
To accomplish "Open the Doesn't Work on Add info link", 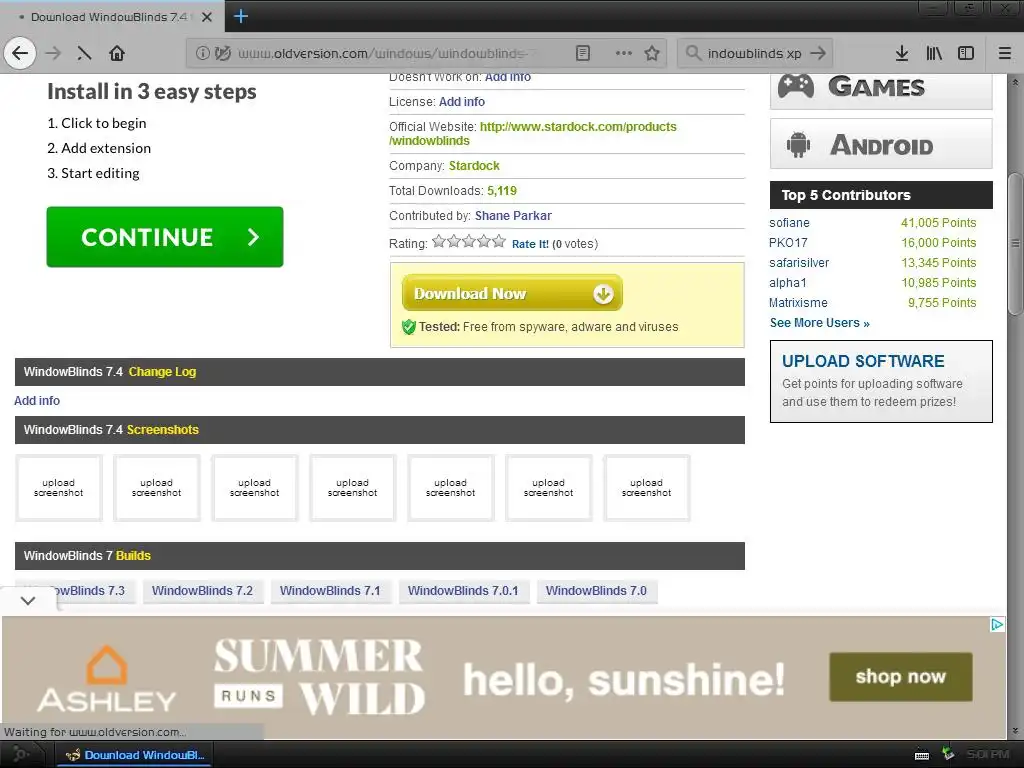I will pyautogui.click(x=507, y=77).
